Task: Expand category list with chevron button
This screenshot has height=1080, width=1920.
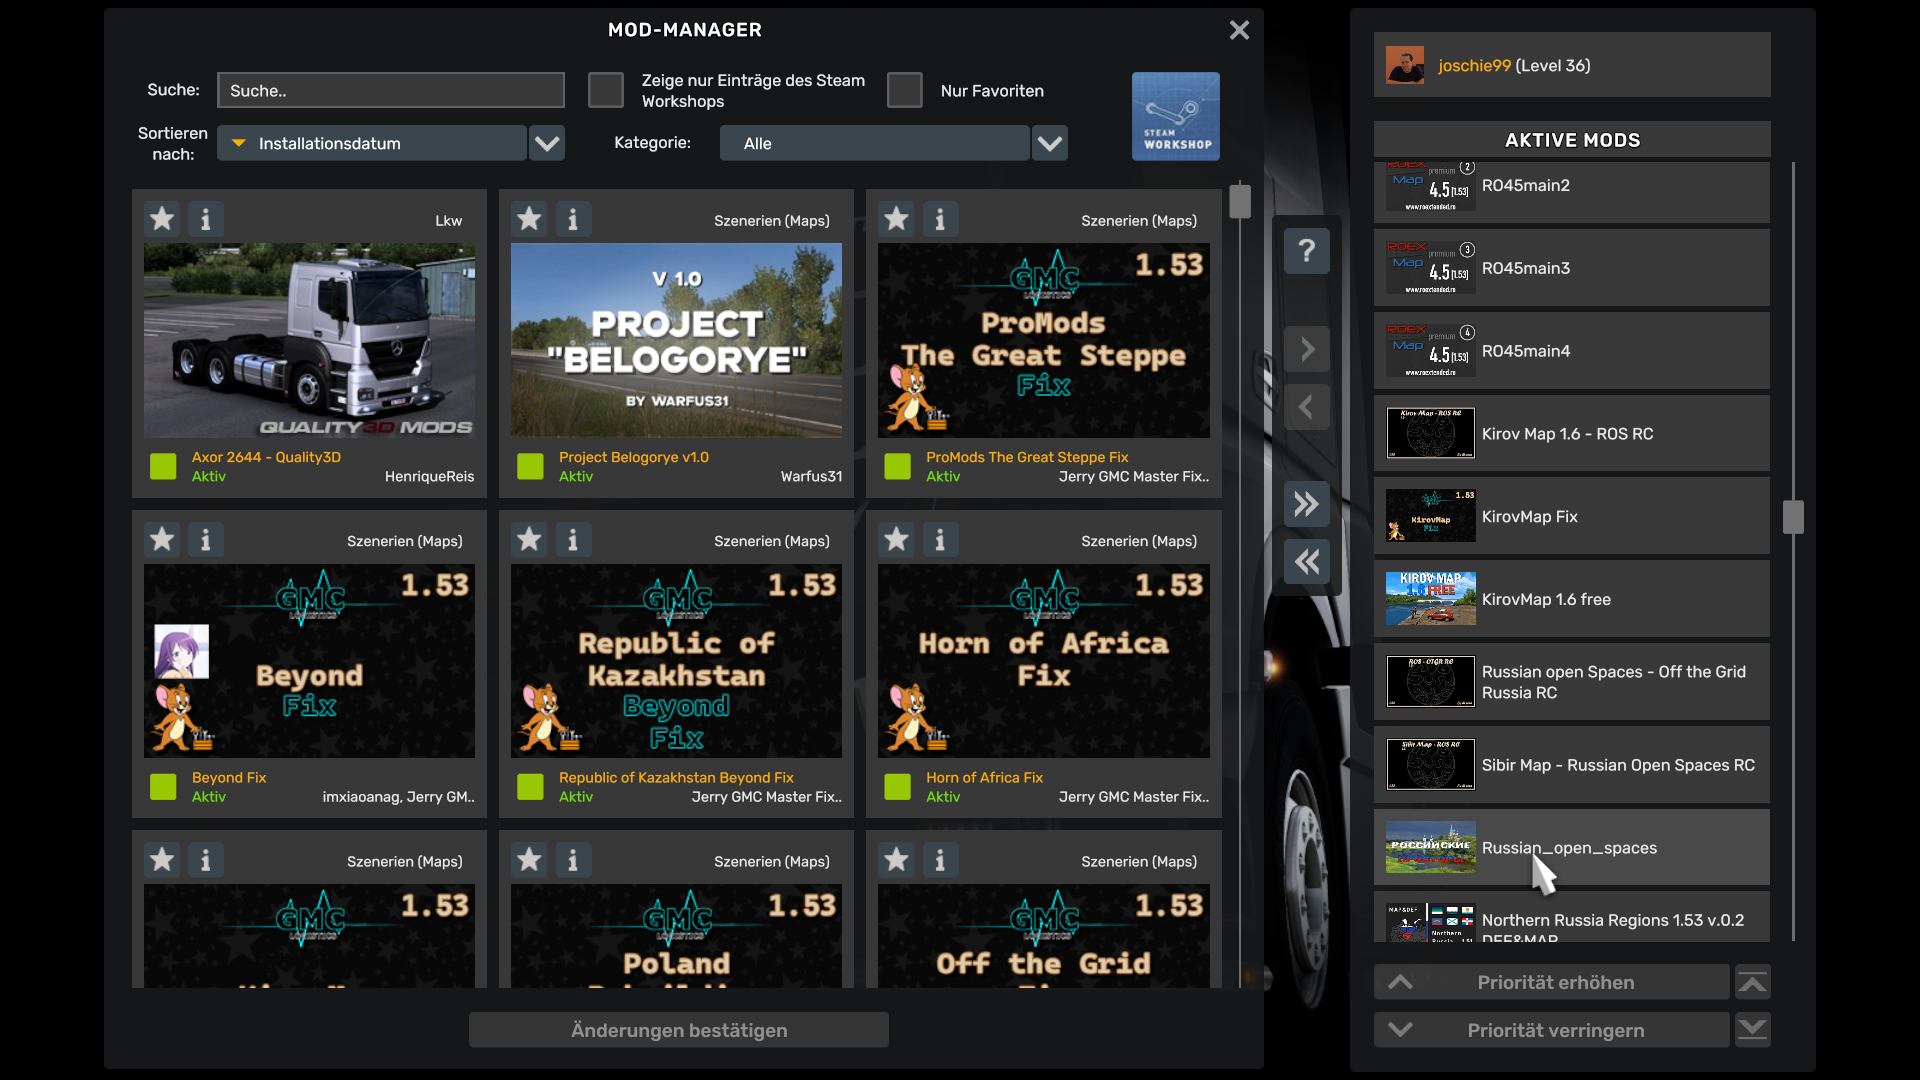Action: point(1050,143)
